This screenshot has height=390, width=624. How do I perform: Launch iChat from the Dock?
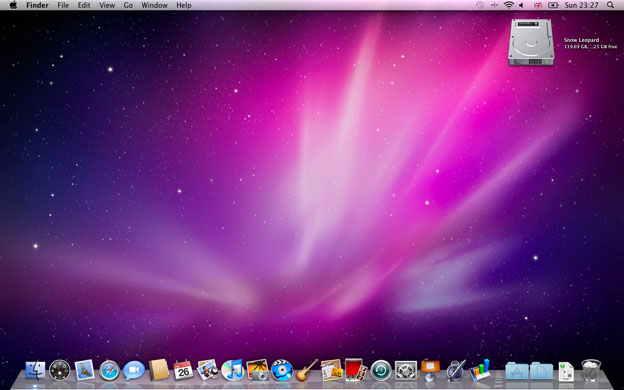coord(134,371)
